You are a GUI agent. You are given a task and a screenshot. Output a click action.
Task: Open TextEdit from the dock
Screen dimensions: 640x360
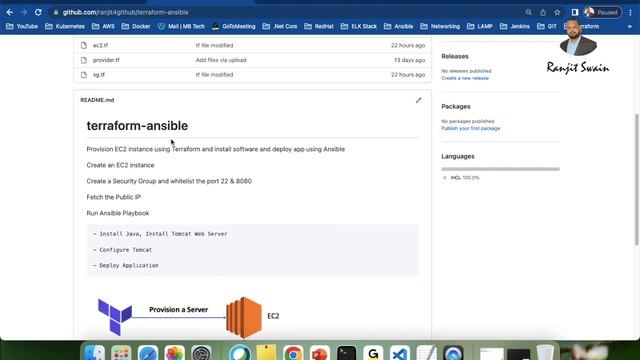coord(426,353)
